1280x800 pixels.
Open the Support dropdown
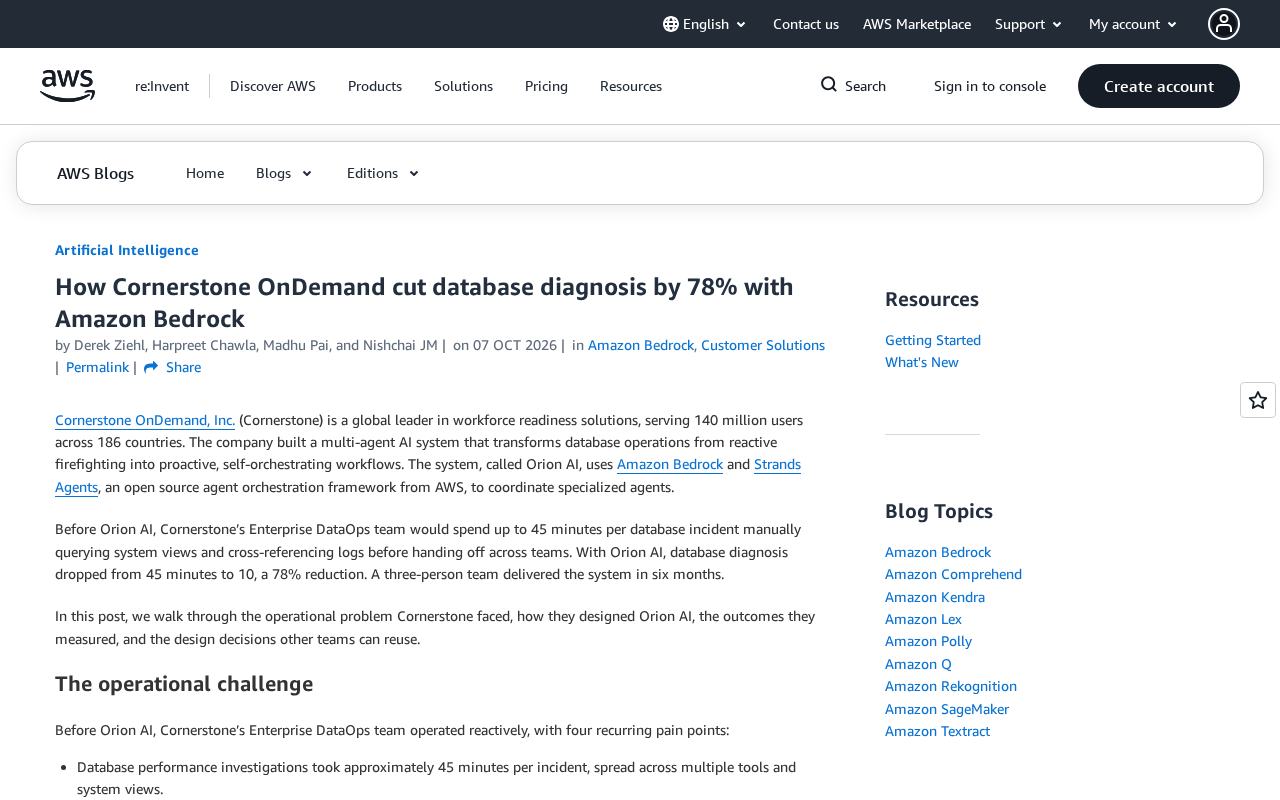(1029, 24)
